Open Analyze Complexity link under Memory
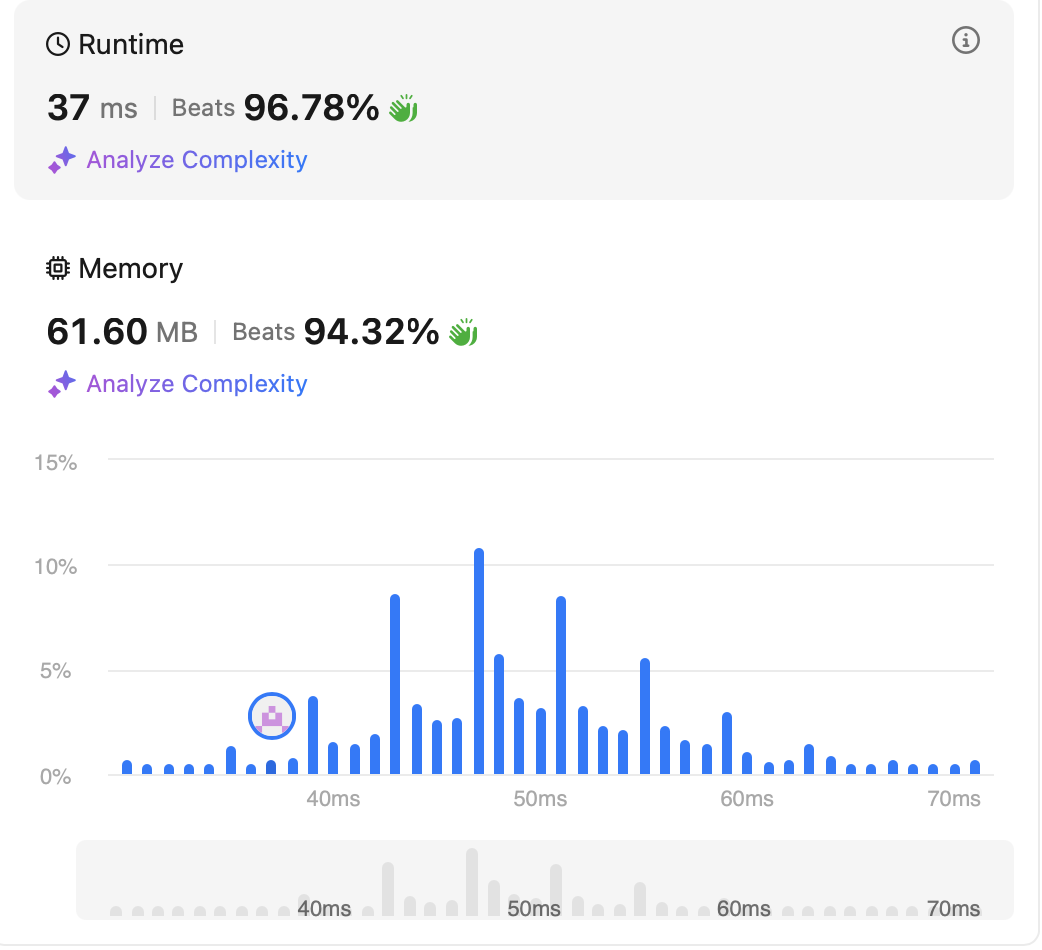1042x950 pixels. click(197, 384)
